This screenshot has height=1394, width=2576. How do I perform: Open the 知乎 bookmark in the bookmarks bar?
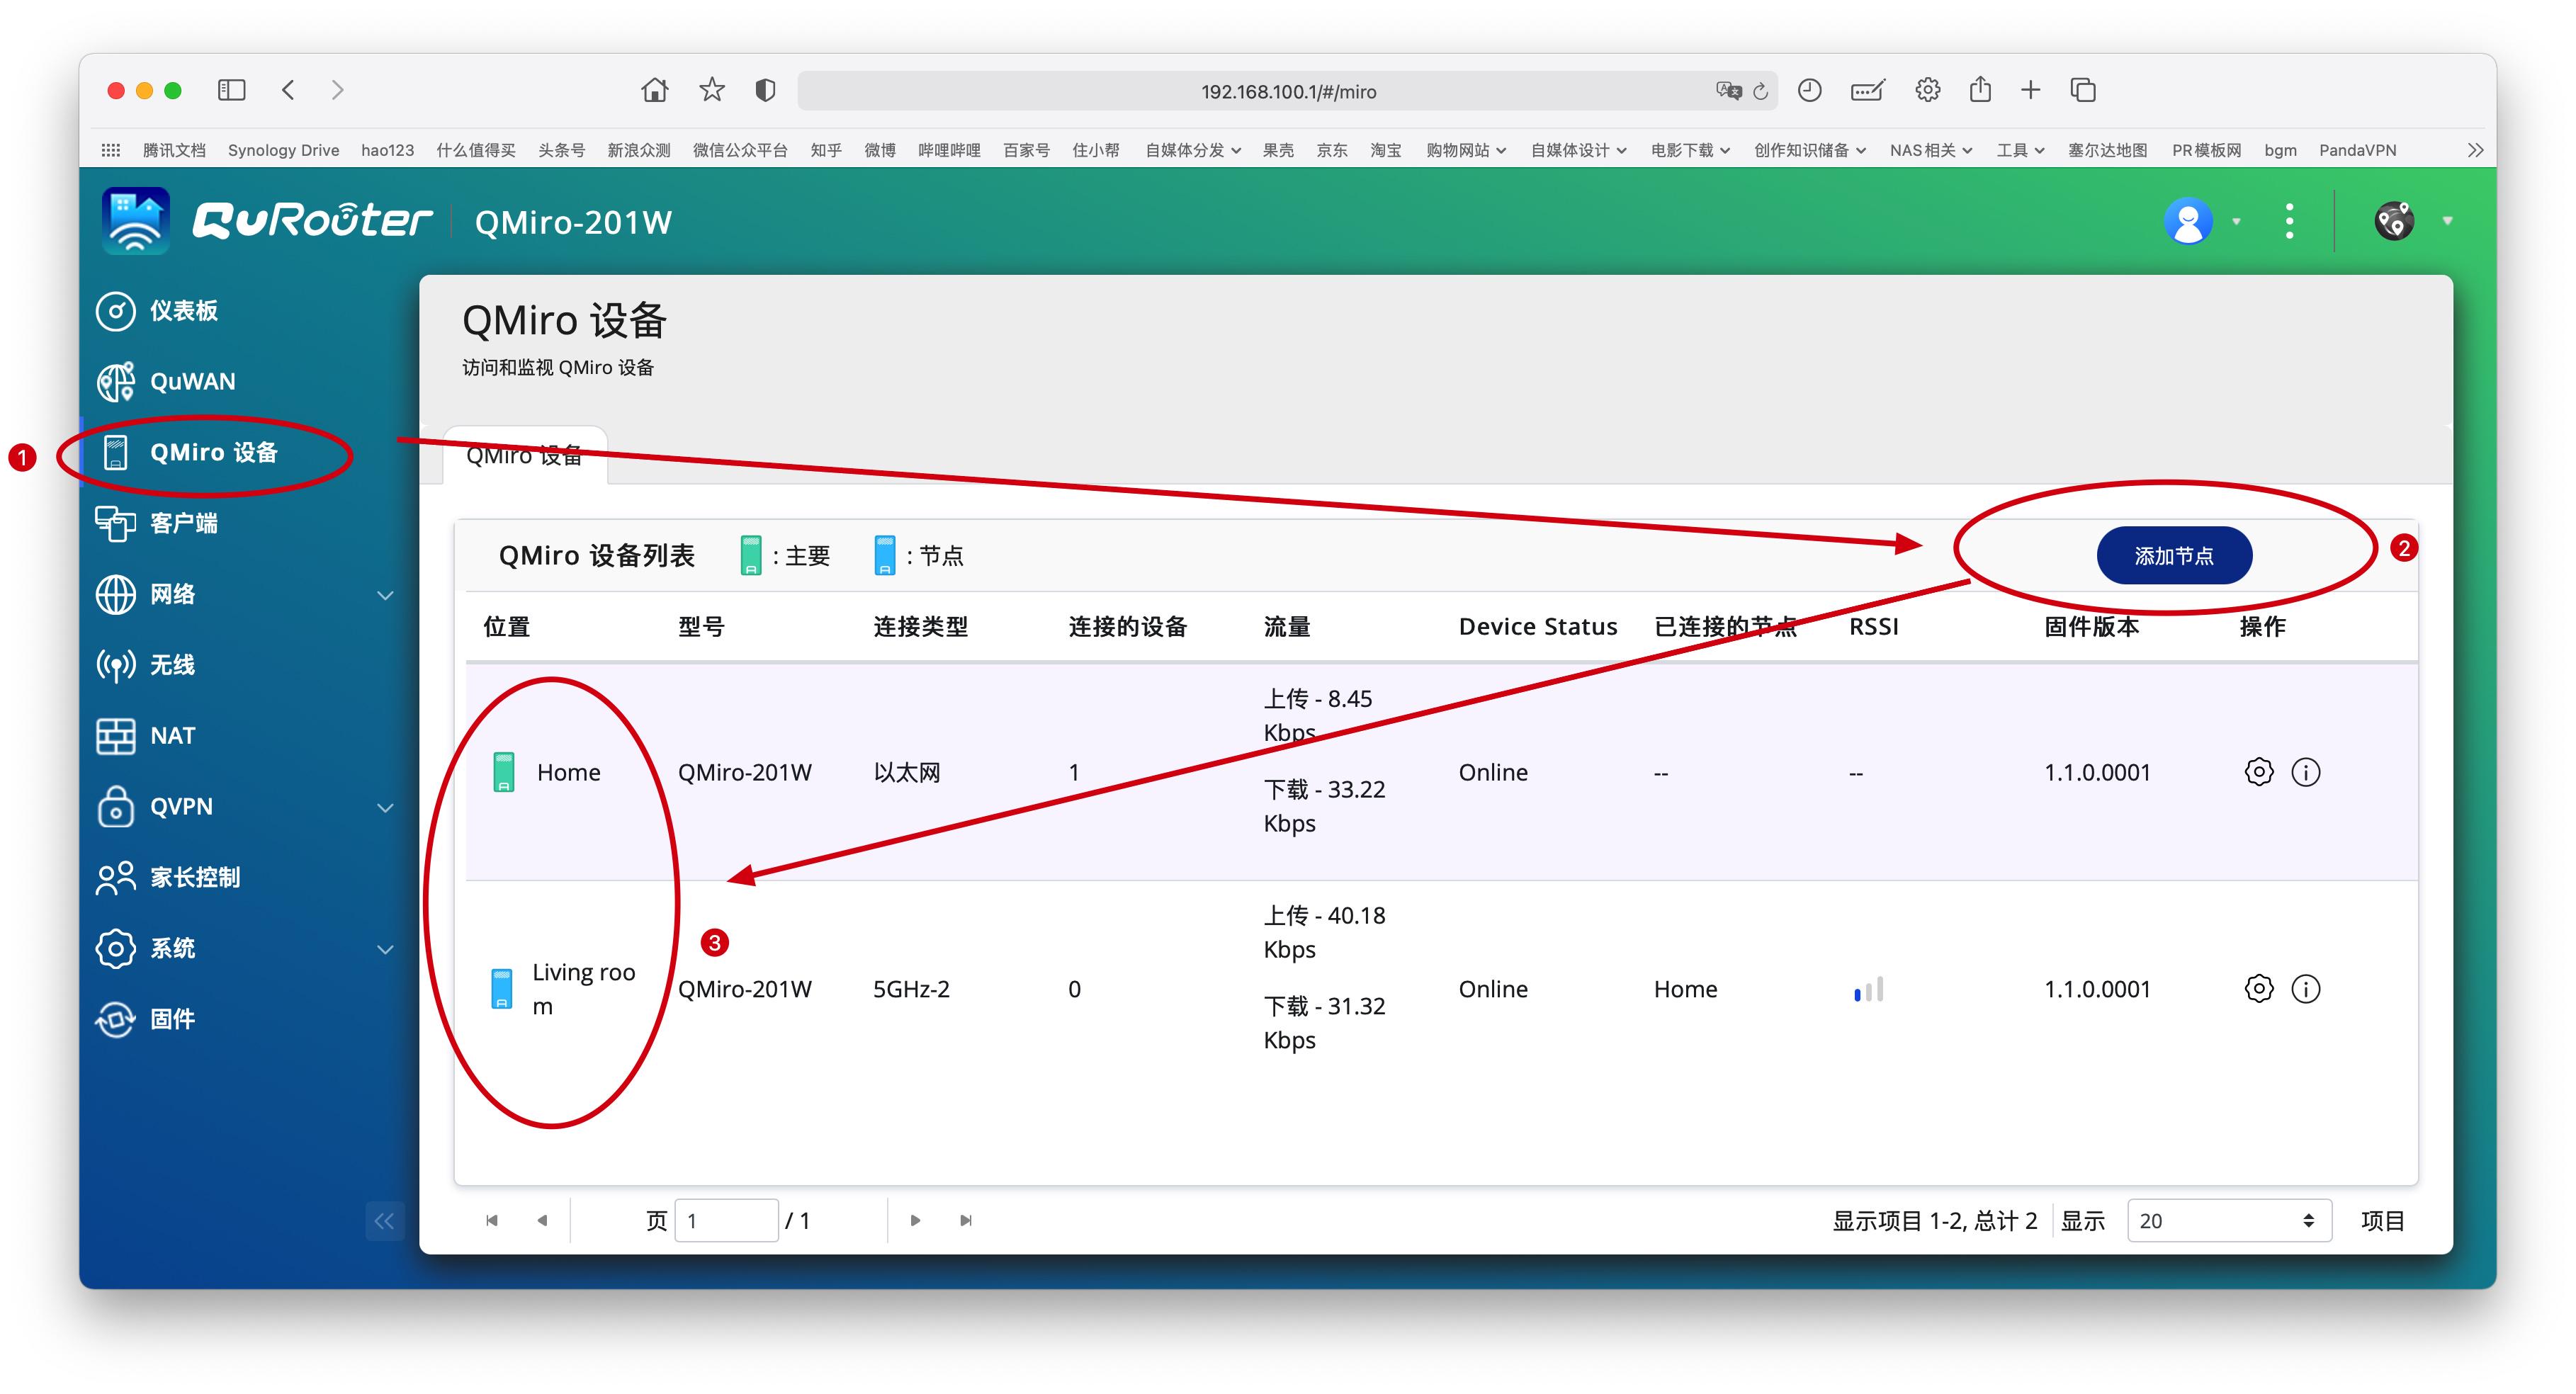(x=826, y=150)
